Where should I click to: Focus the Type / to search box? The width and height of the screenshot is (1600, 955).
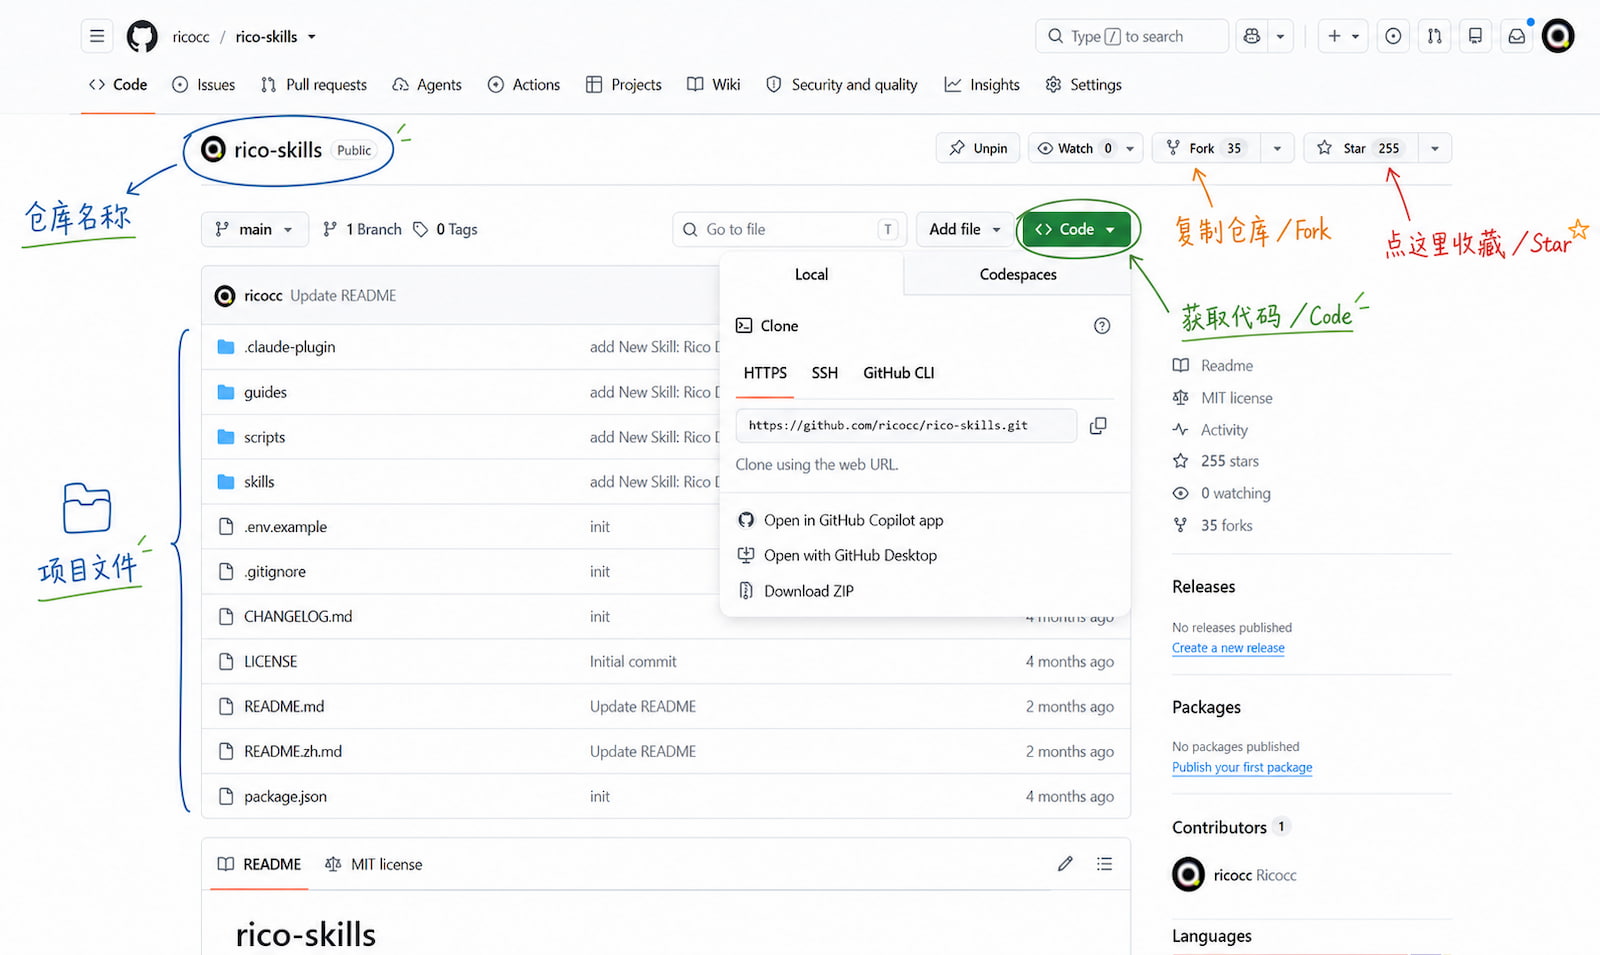pos(1132,36)
